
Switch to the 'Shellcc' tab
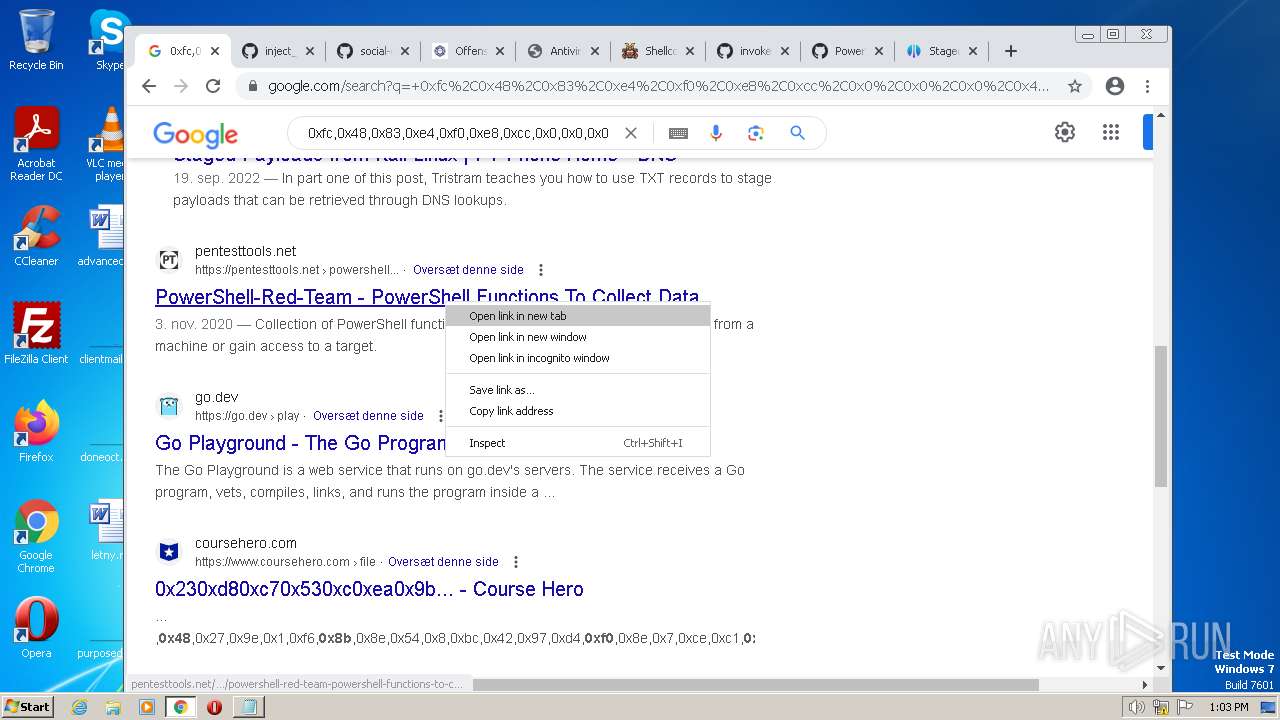point(658,51)
